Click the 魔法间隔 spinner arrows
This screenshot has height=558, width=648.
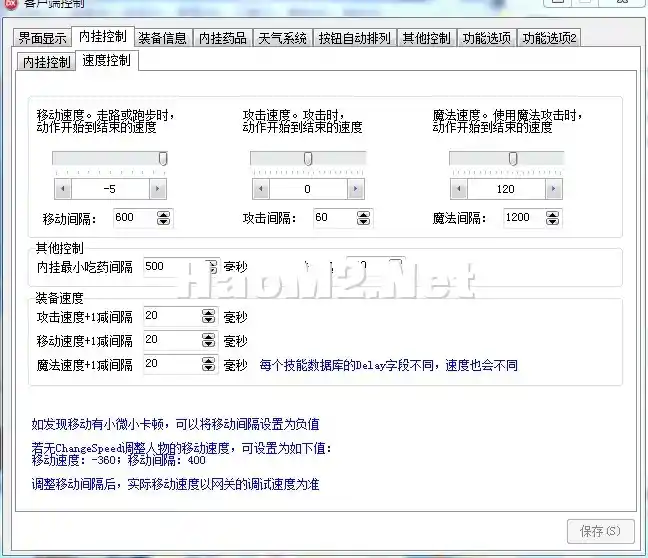(x=553, y=218)
